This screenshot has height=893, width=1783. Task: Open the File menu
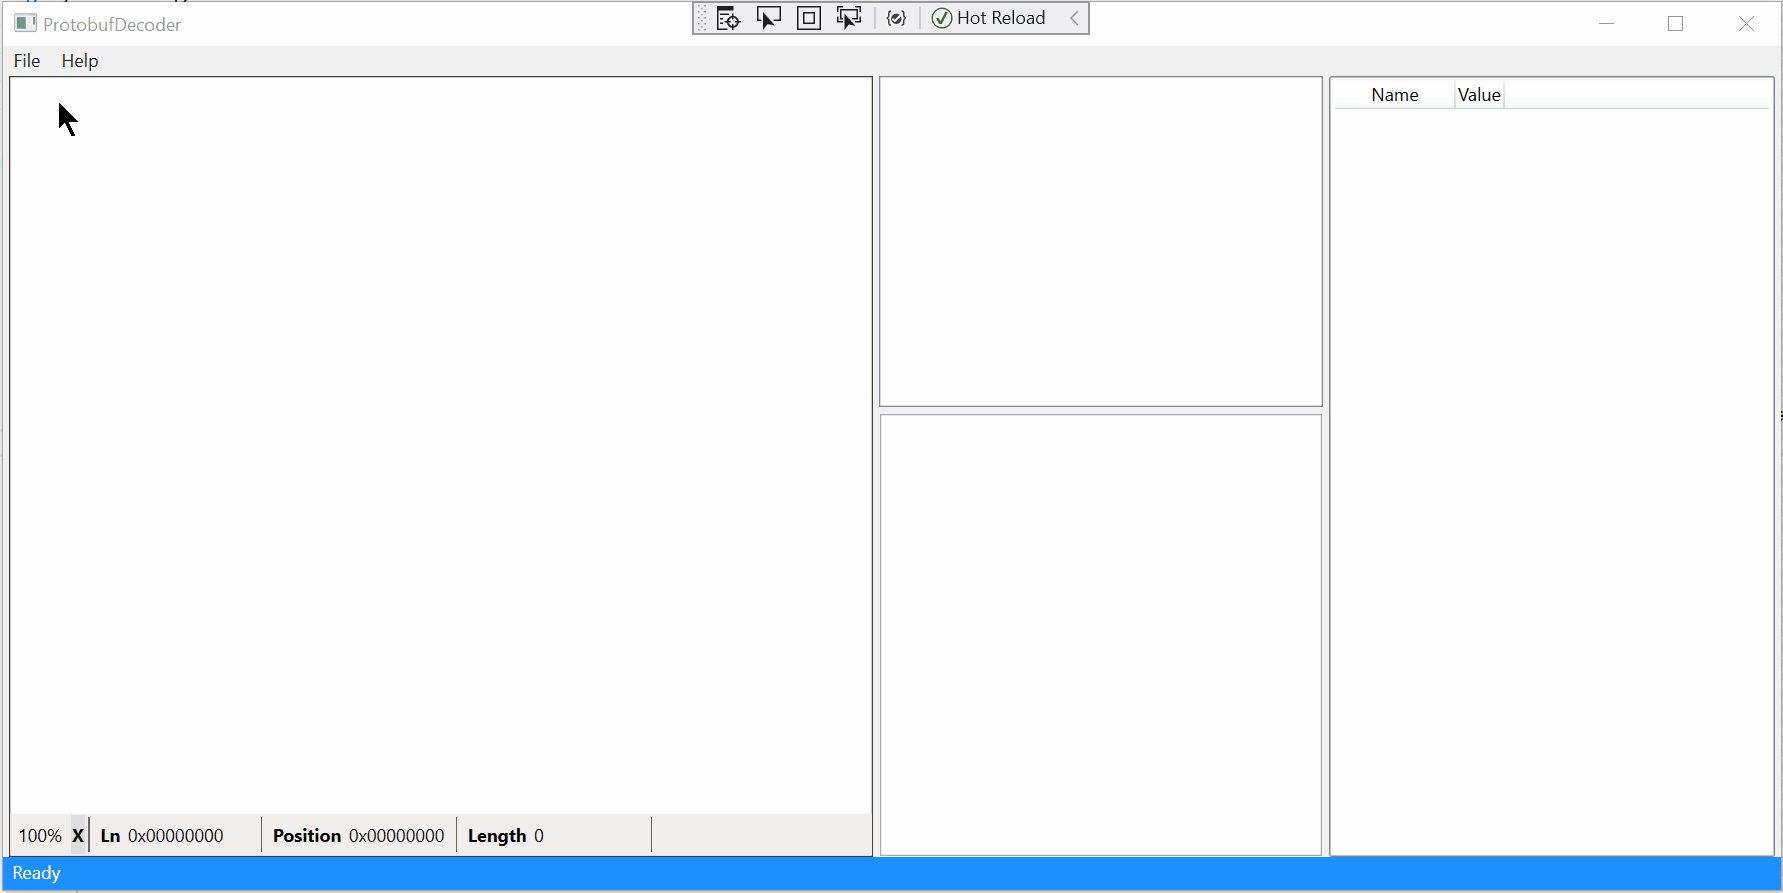tap(27, 61)
